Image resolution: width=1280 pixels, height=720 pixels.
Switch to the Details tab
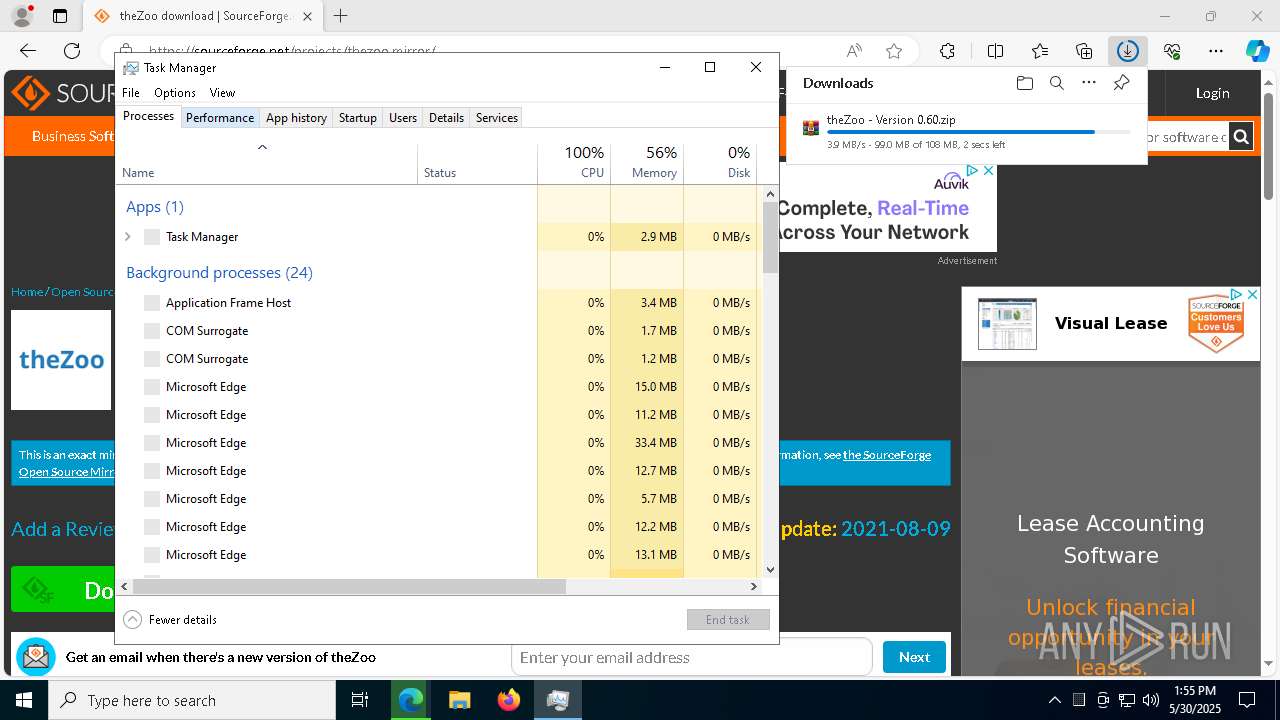coord(446,118)
